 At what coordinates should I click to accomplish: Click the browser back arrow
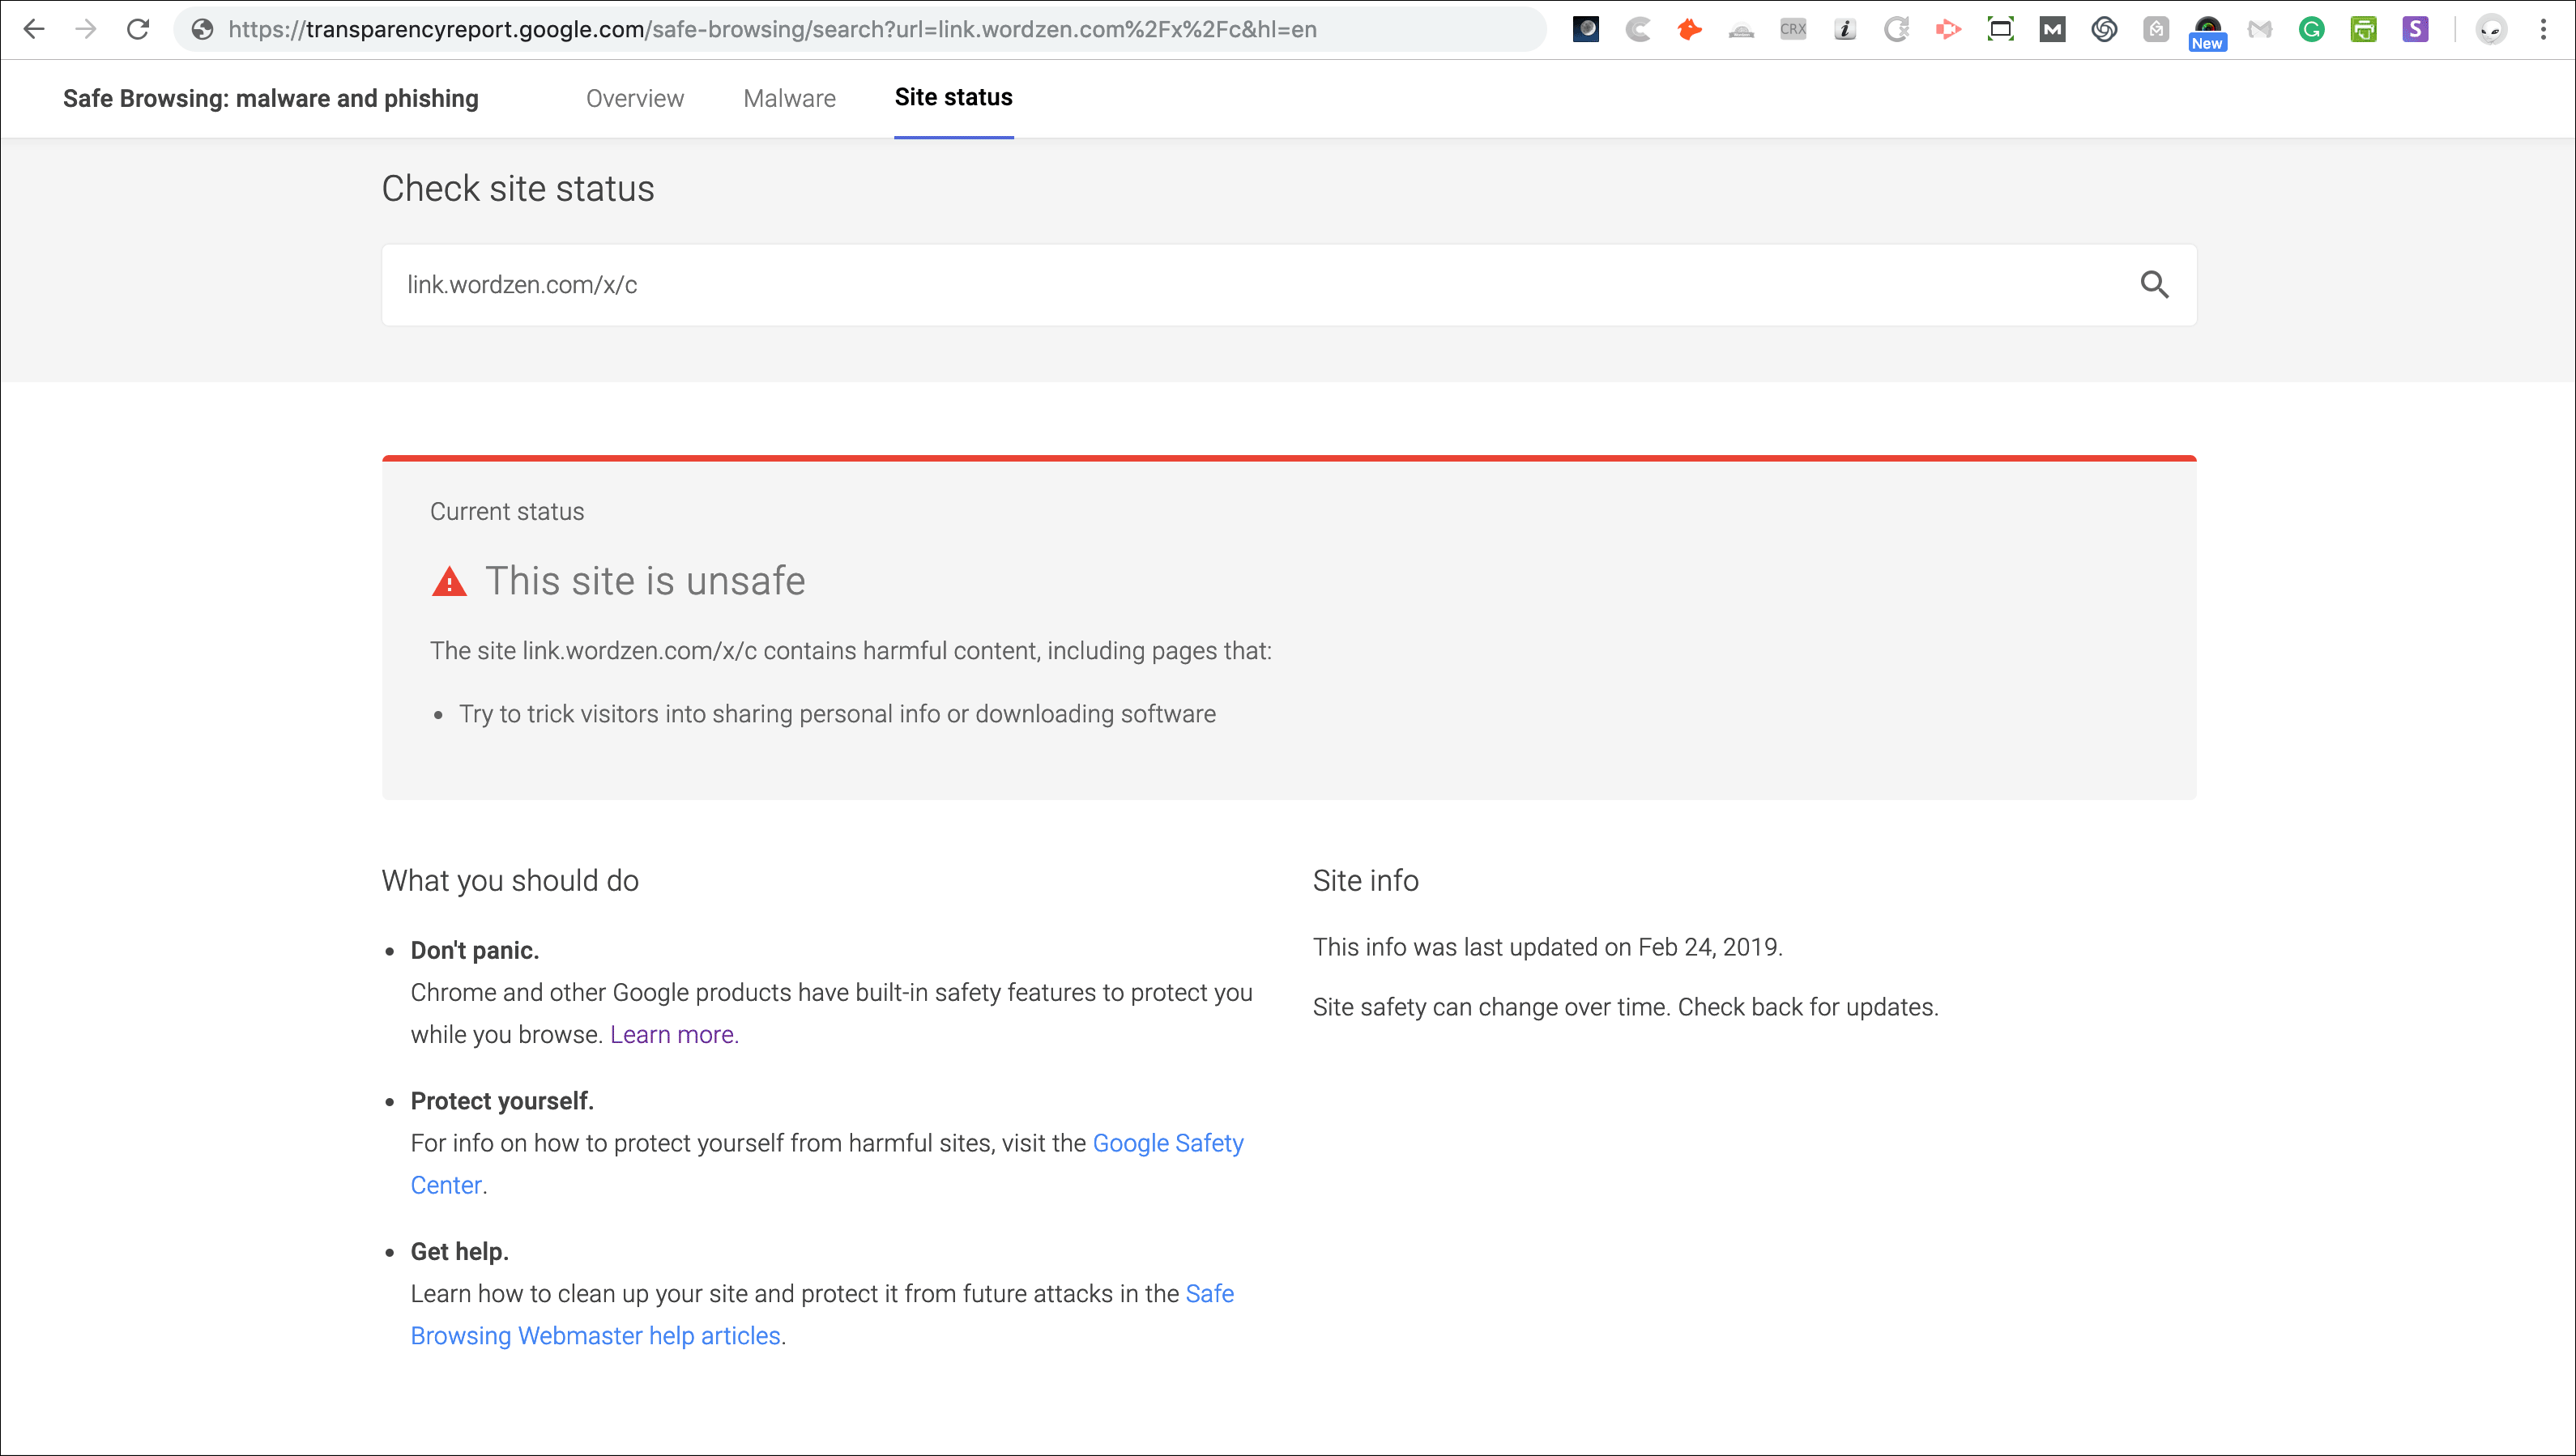[x=34, y=29]
